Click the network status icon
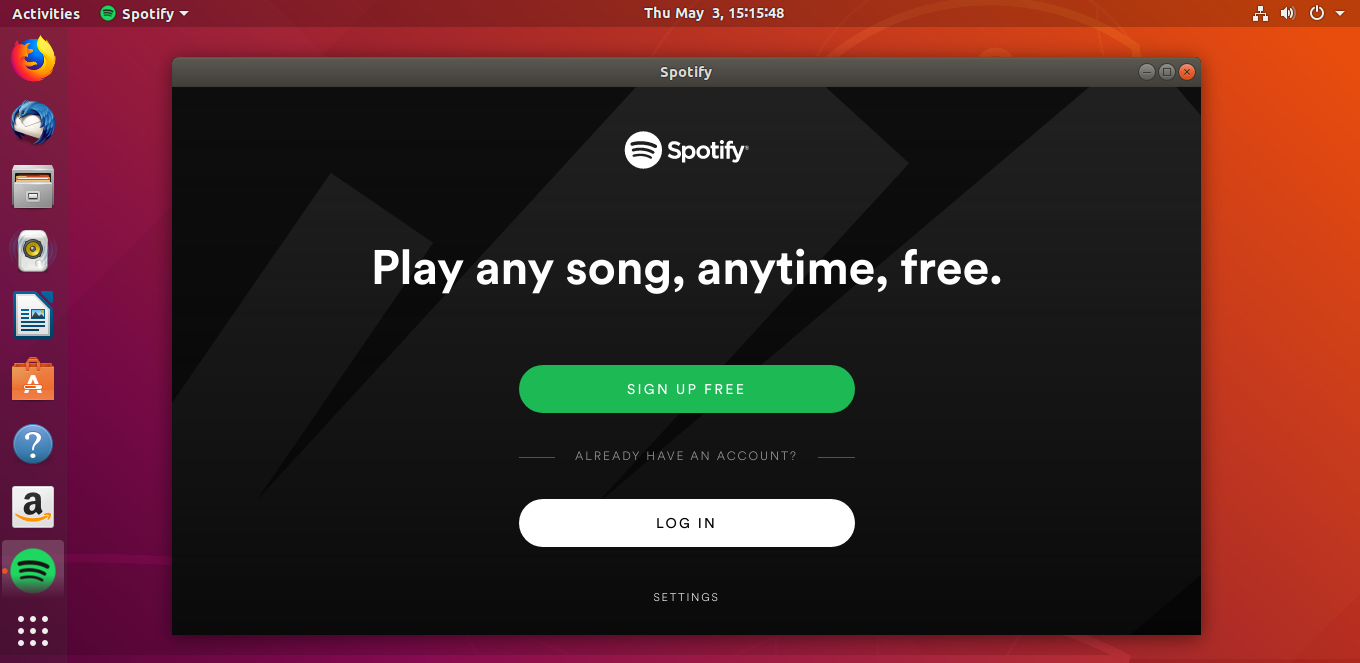 tap(1260, 13)
